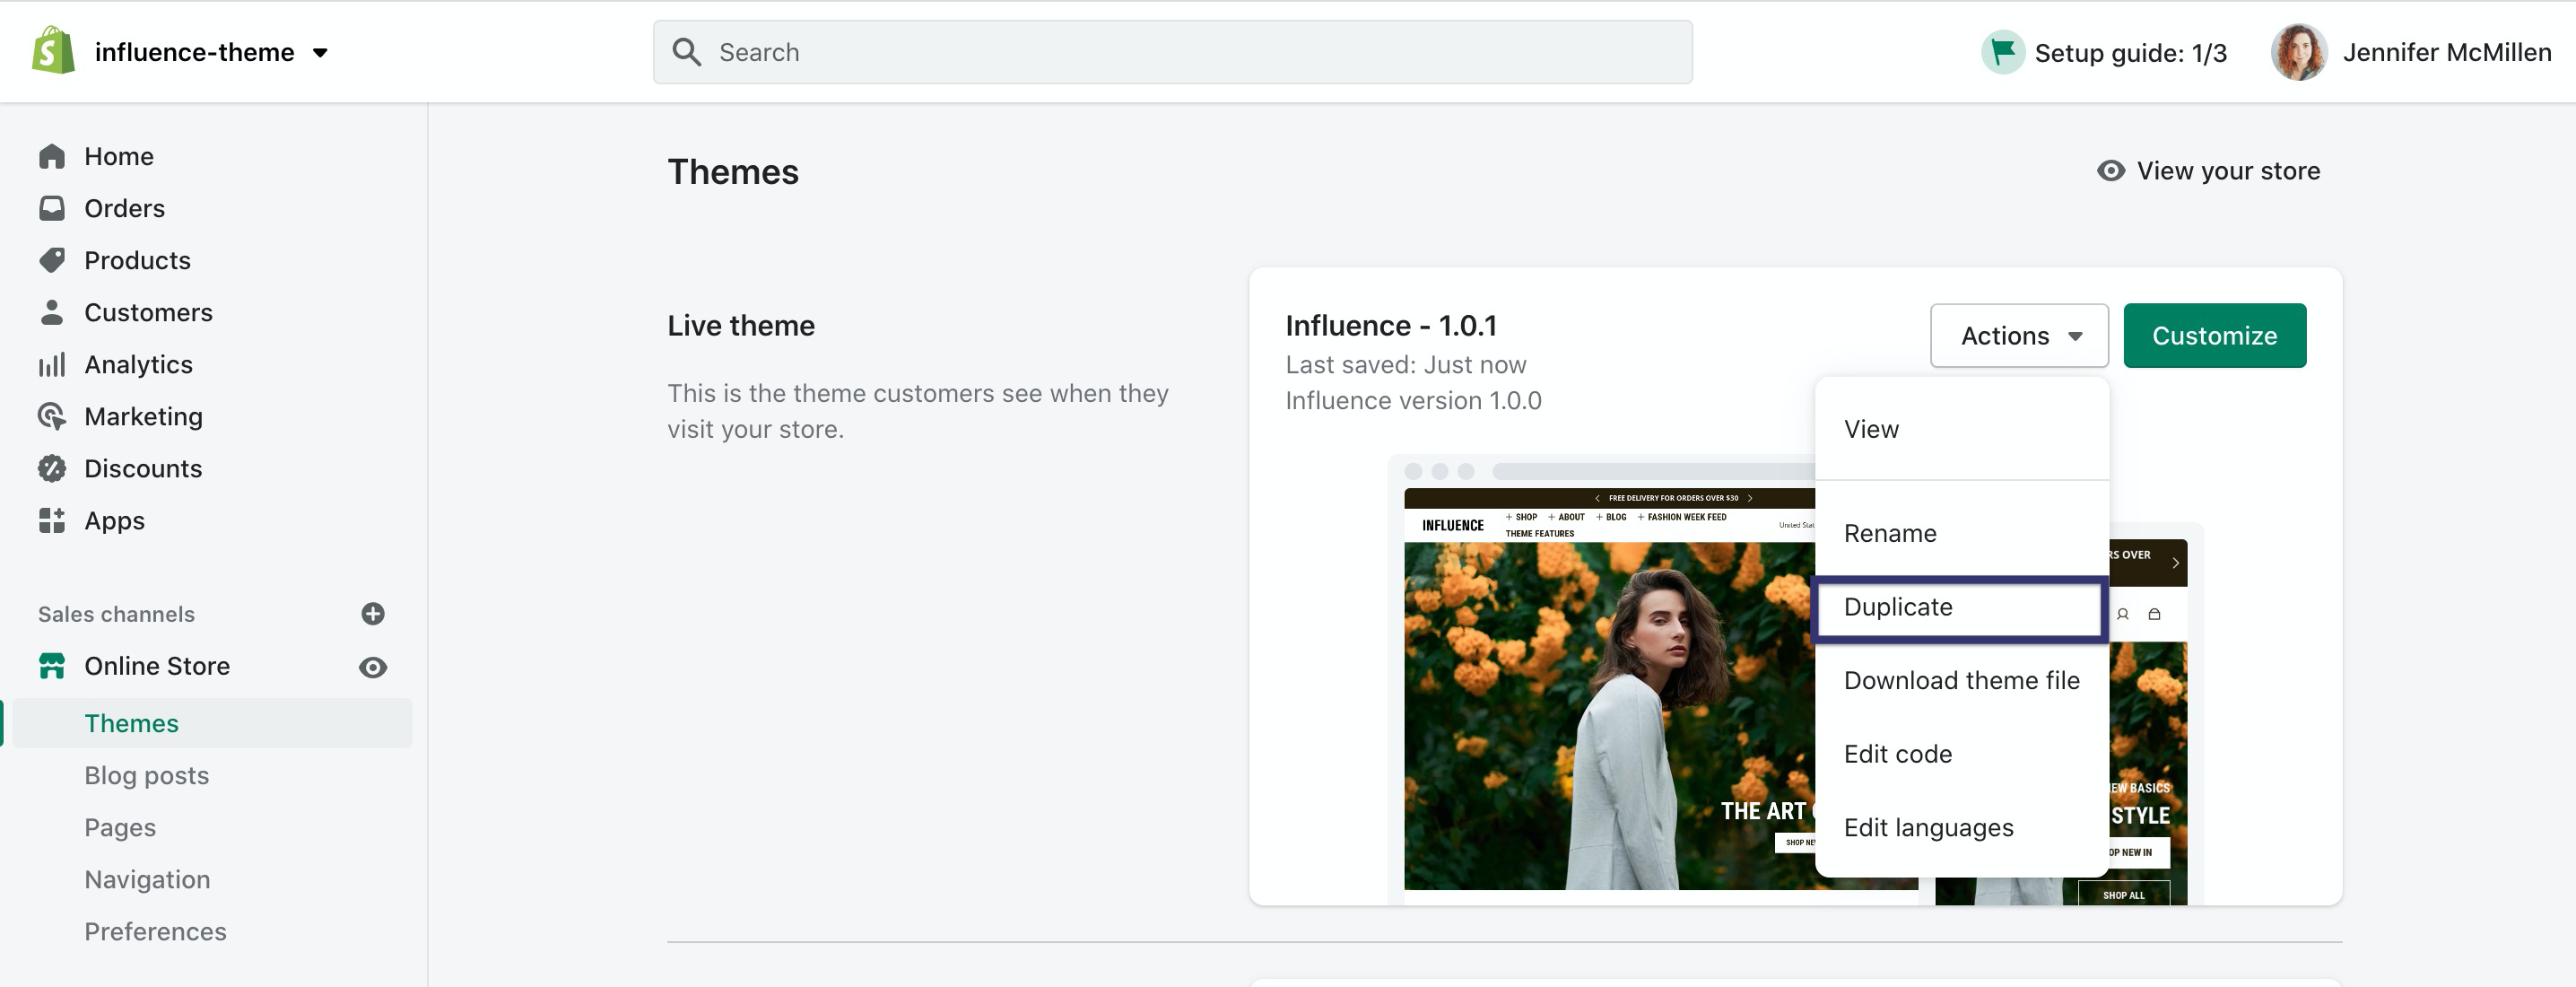
Task: Click the Sales channels heading
Action: point(116,614)
